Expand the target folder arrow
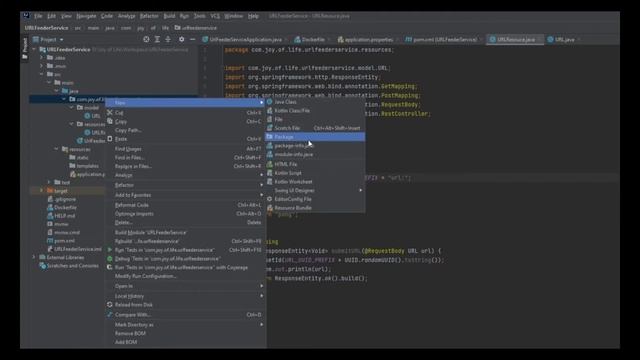 click(x=41, y=191)
